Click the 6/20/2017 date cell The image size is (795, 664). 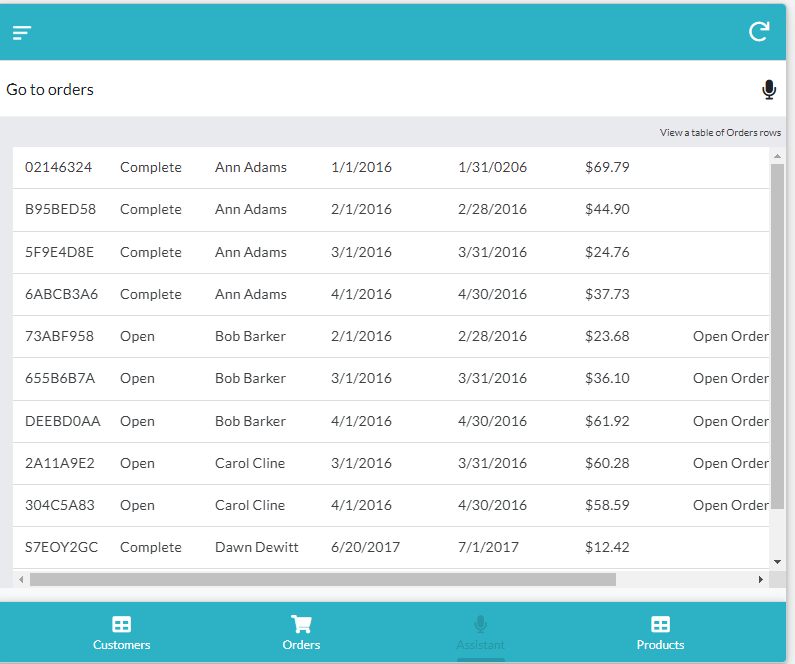[x=365, y=547]
